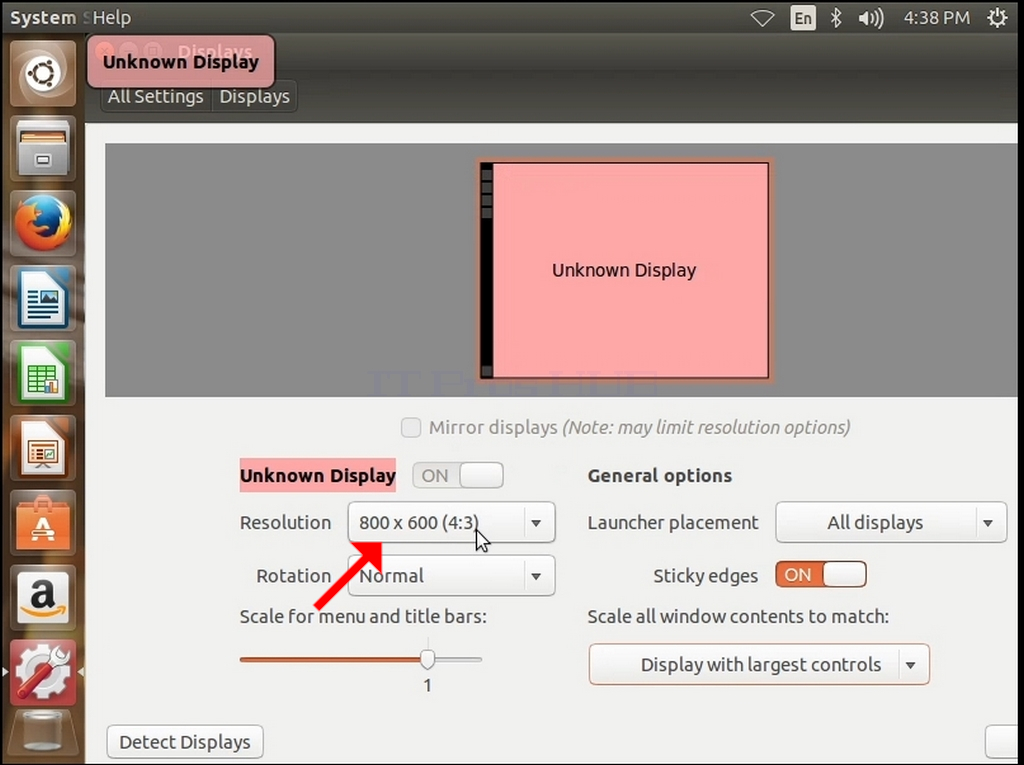Screen dimensions: 1024x765
Task: Check the Mirror displays checkbox
Action: [x=411, y=428]
